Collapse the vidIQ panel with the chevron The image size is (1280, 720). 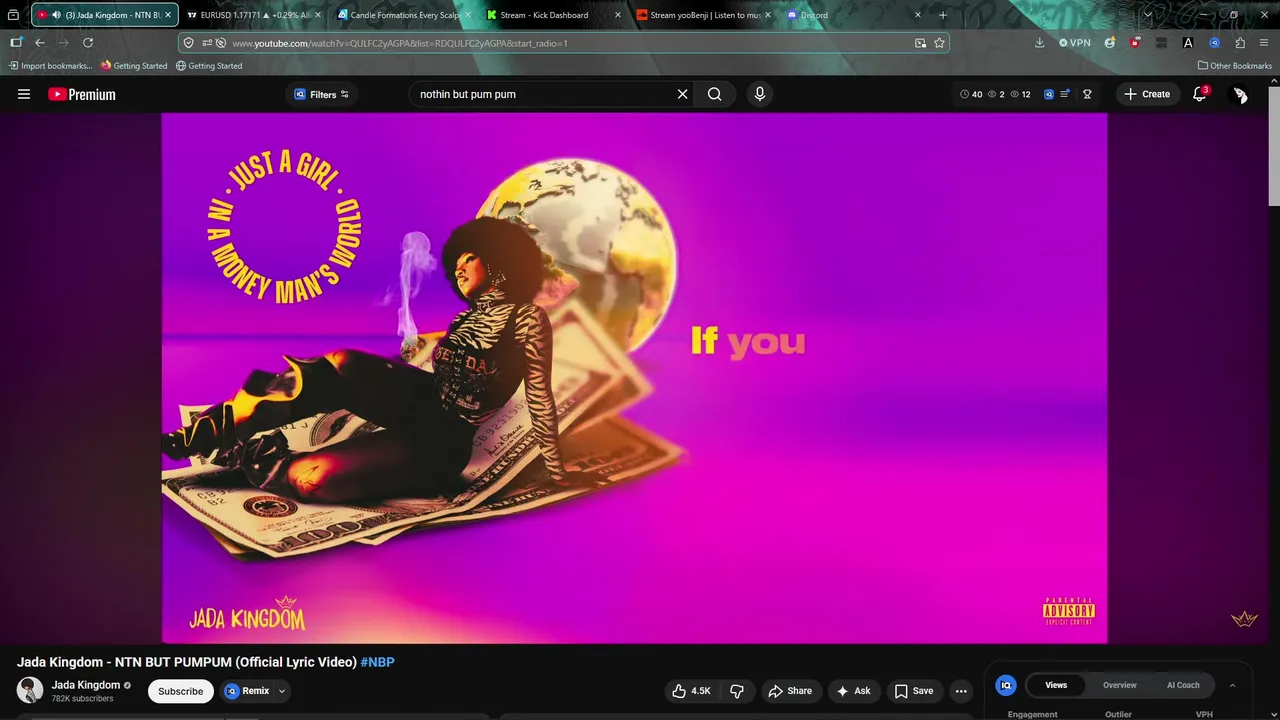point(1232,685)
